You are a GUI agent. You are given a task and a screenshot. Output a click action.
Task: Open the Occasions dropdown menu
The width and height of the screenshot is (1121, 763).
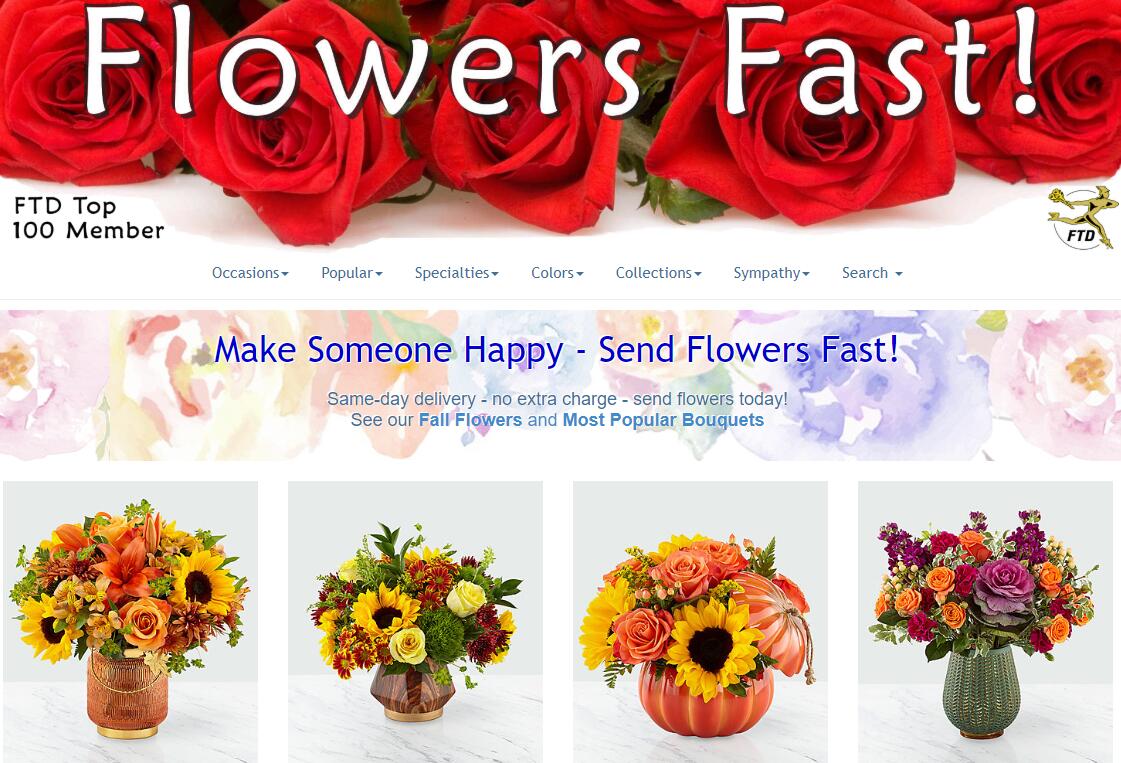[250, 273]
